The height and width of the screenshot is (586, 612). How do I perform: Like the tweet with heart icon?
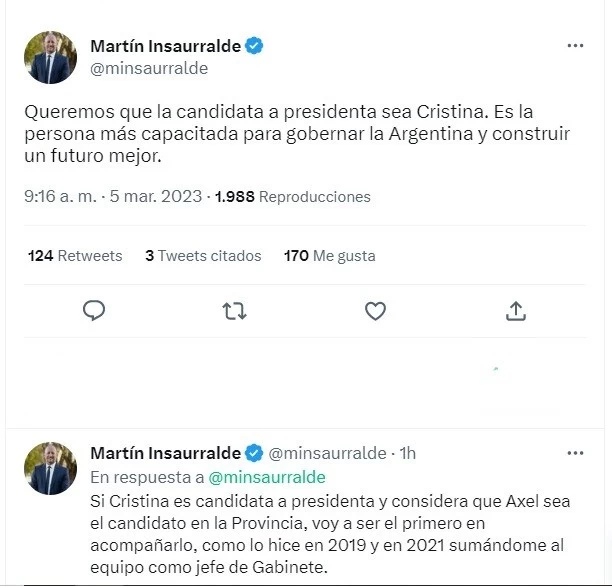pyautogui.click(x=375, y=311)
